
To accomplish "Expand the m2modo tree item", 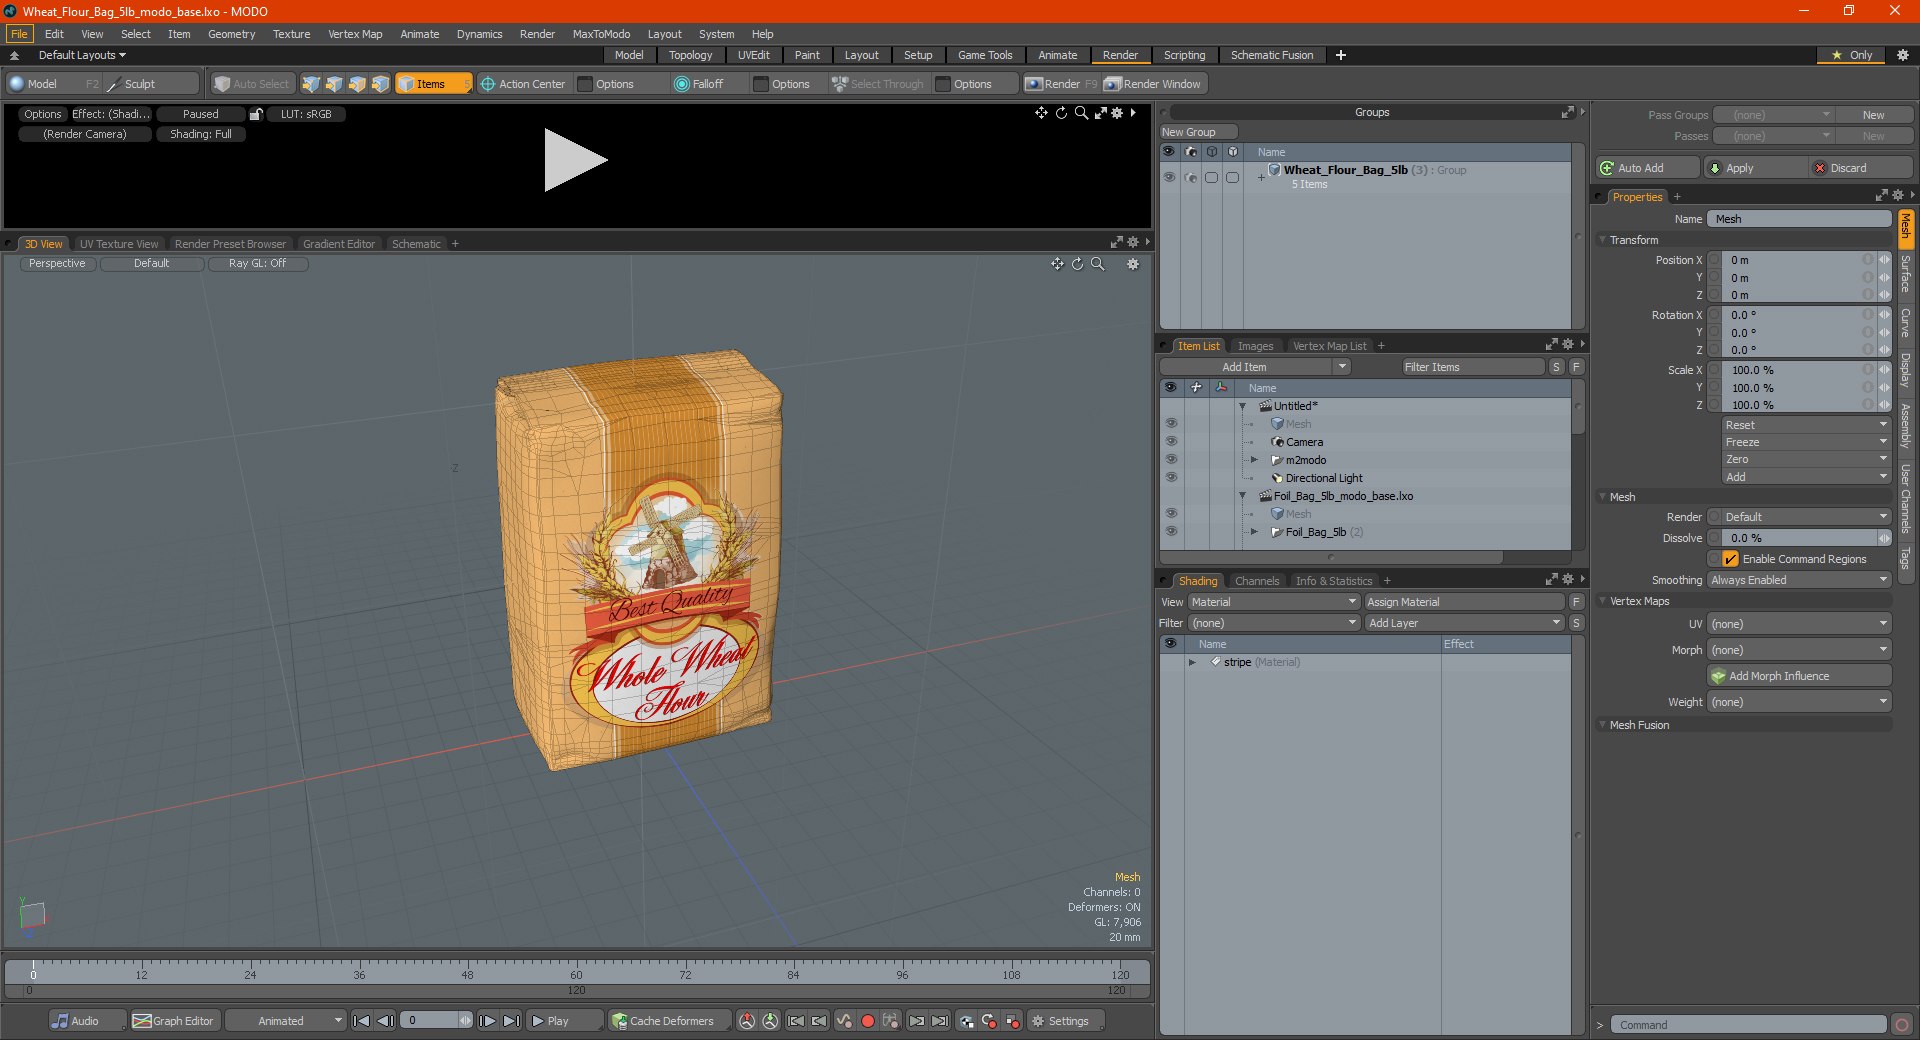I will (x=1254, y=460).
